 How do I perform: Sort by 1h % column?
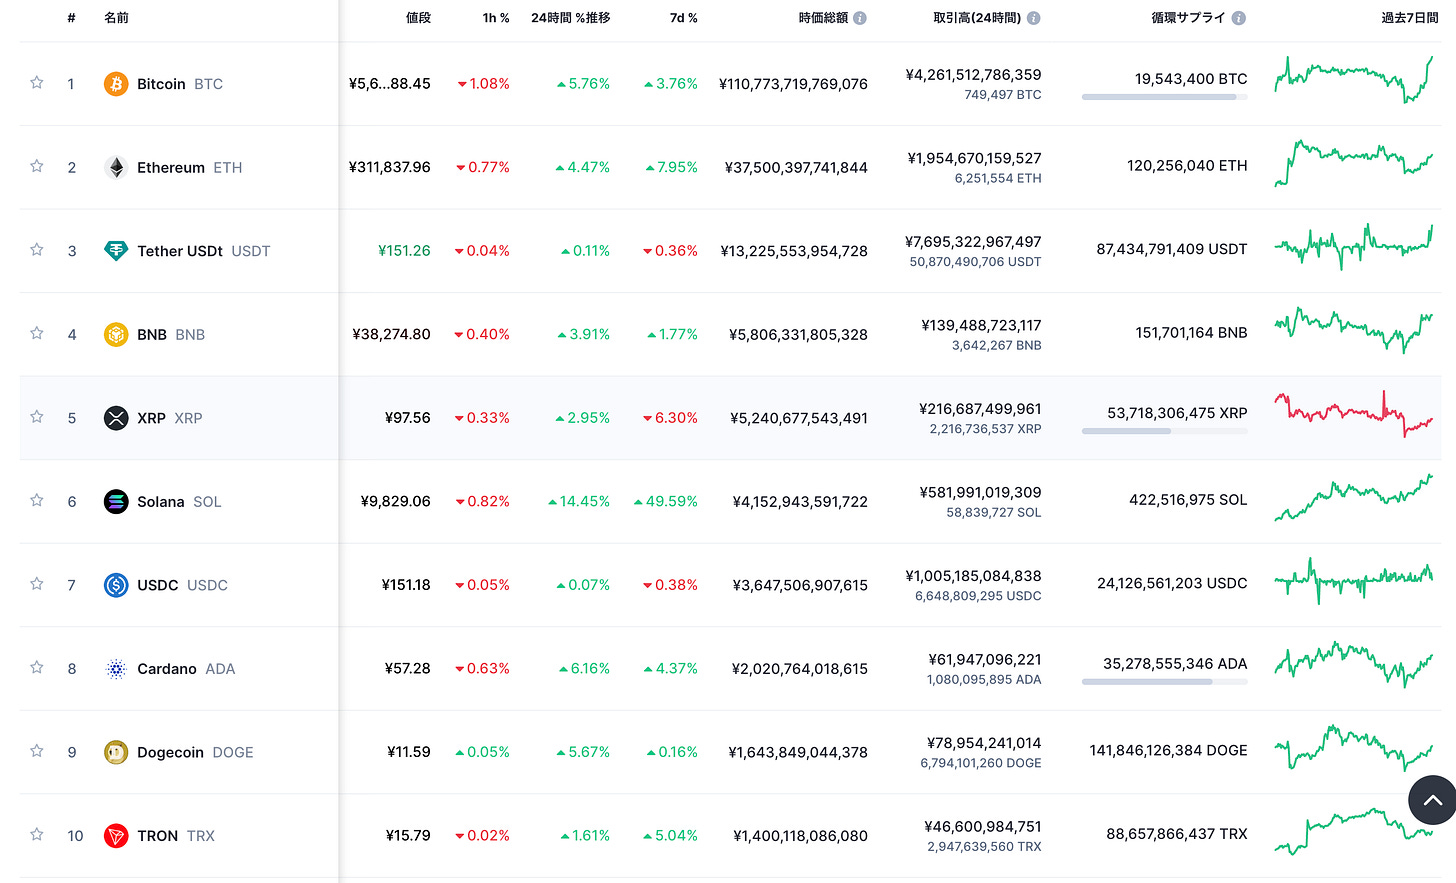coord(496,18)
